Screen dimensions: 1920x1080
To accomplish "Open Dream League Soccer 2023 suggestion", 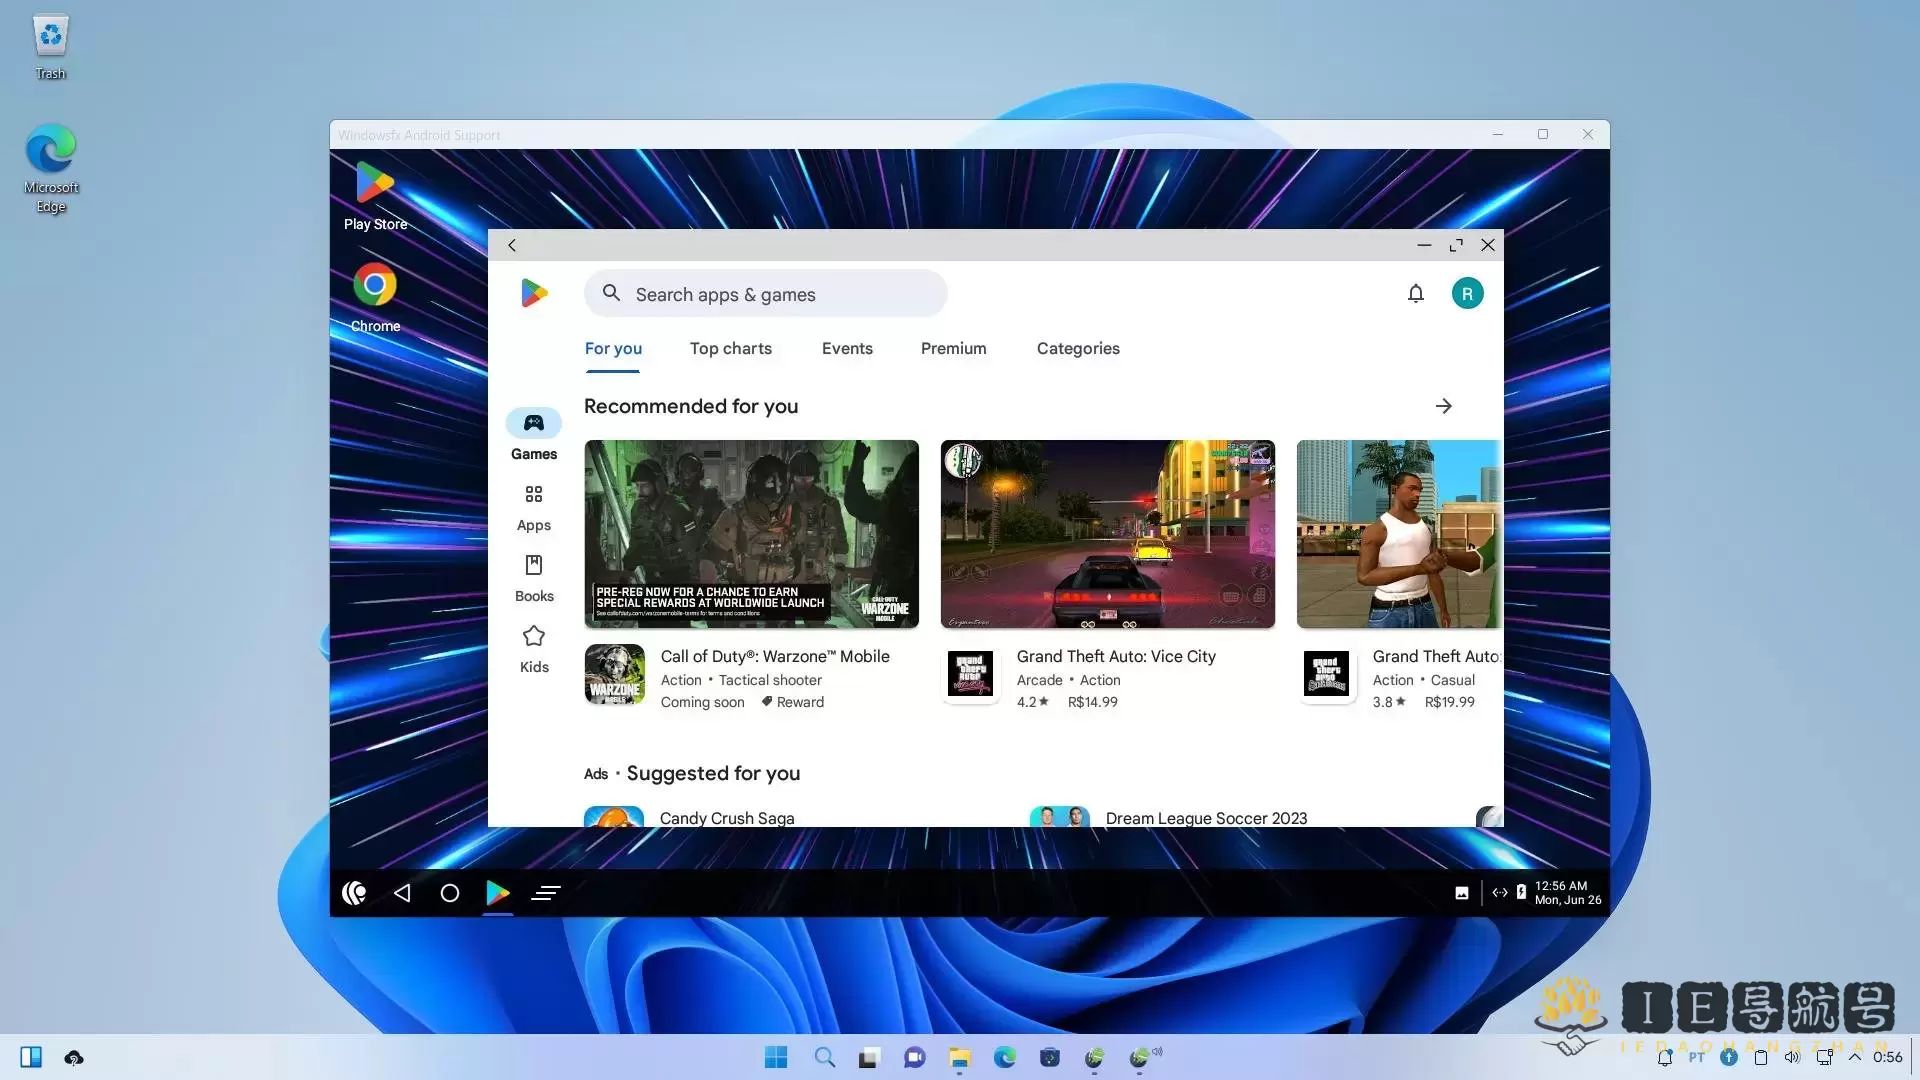I will coord(1206,818).
